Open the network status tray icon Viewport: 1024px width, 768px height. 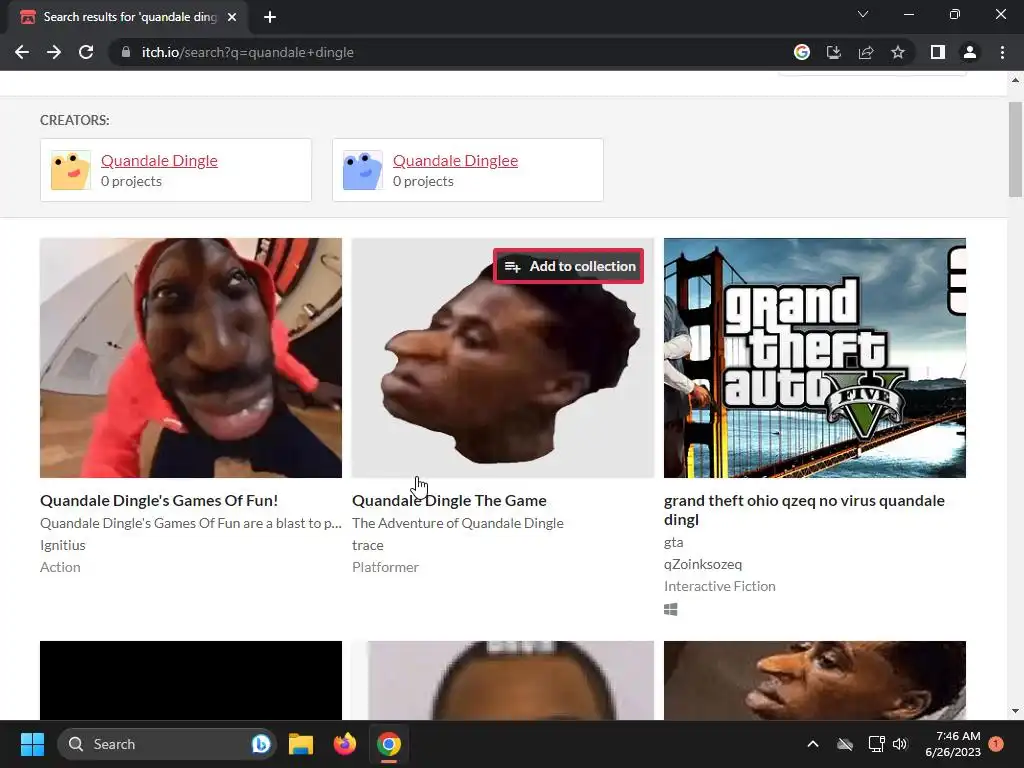click(876, 744)
